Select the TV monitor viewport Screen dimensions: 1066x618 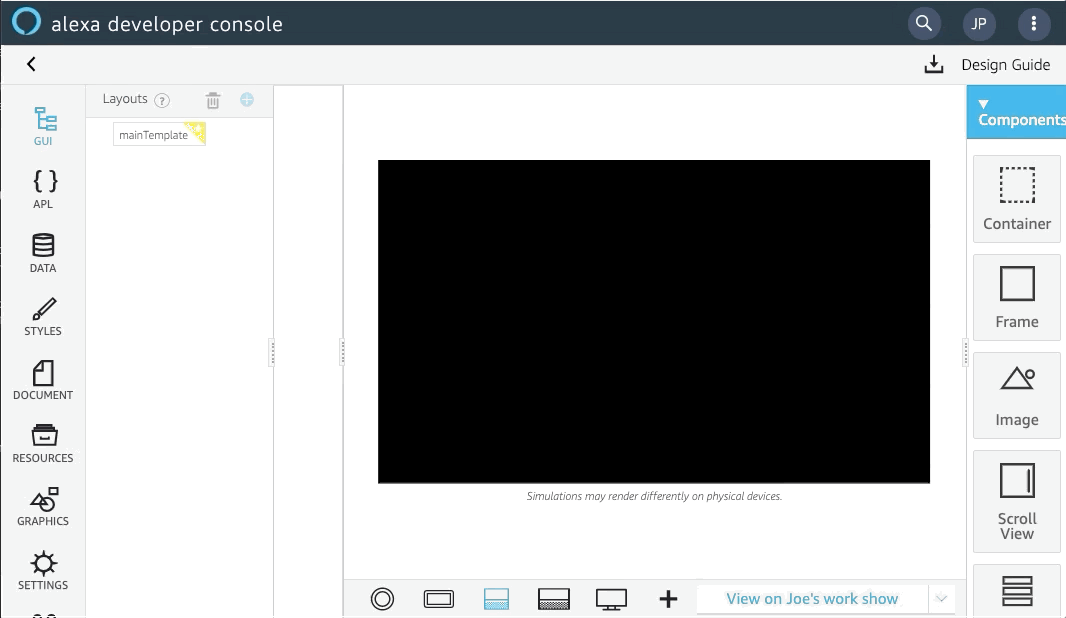pos(611,599)
